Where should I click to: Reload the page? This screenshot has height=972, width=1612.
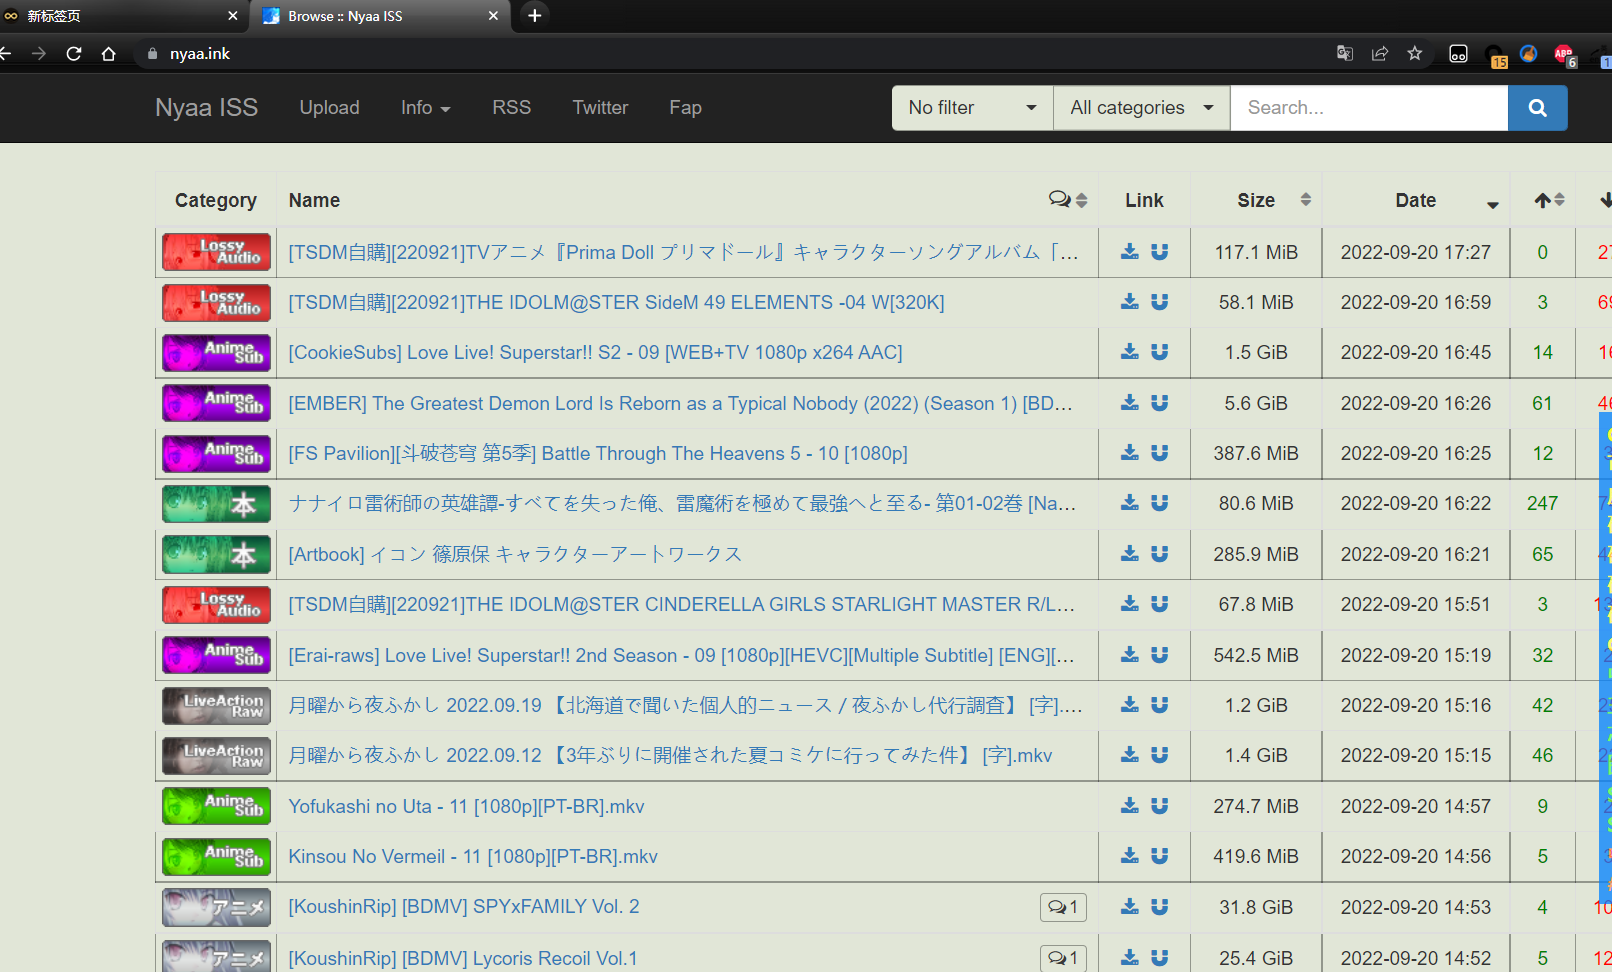coord(74,54)
